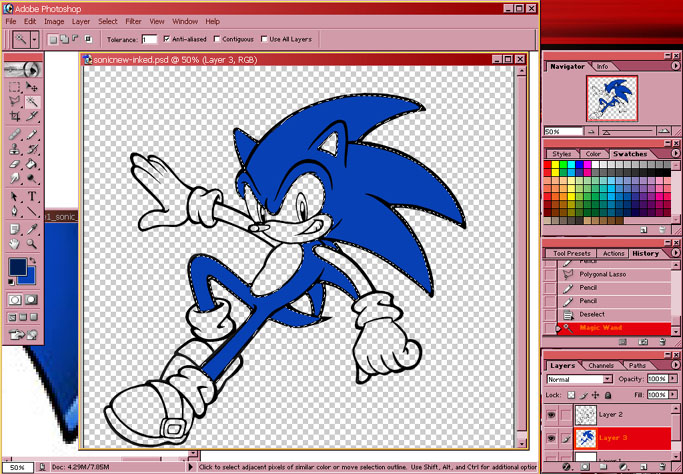Hide Layer 3 with eye icon
The image size is (683, 474).
551,438
